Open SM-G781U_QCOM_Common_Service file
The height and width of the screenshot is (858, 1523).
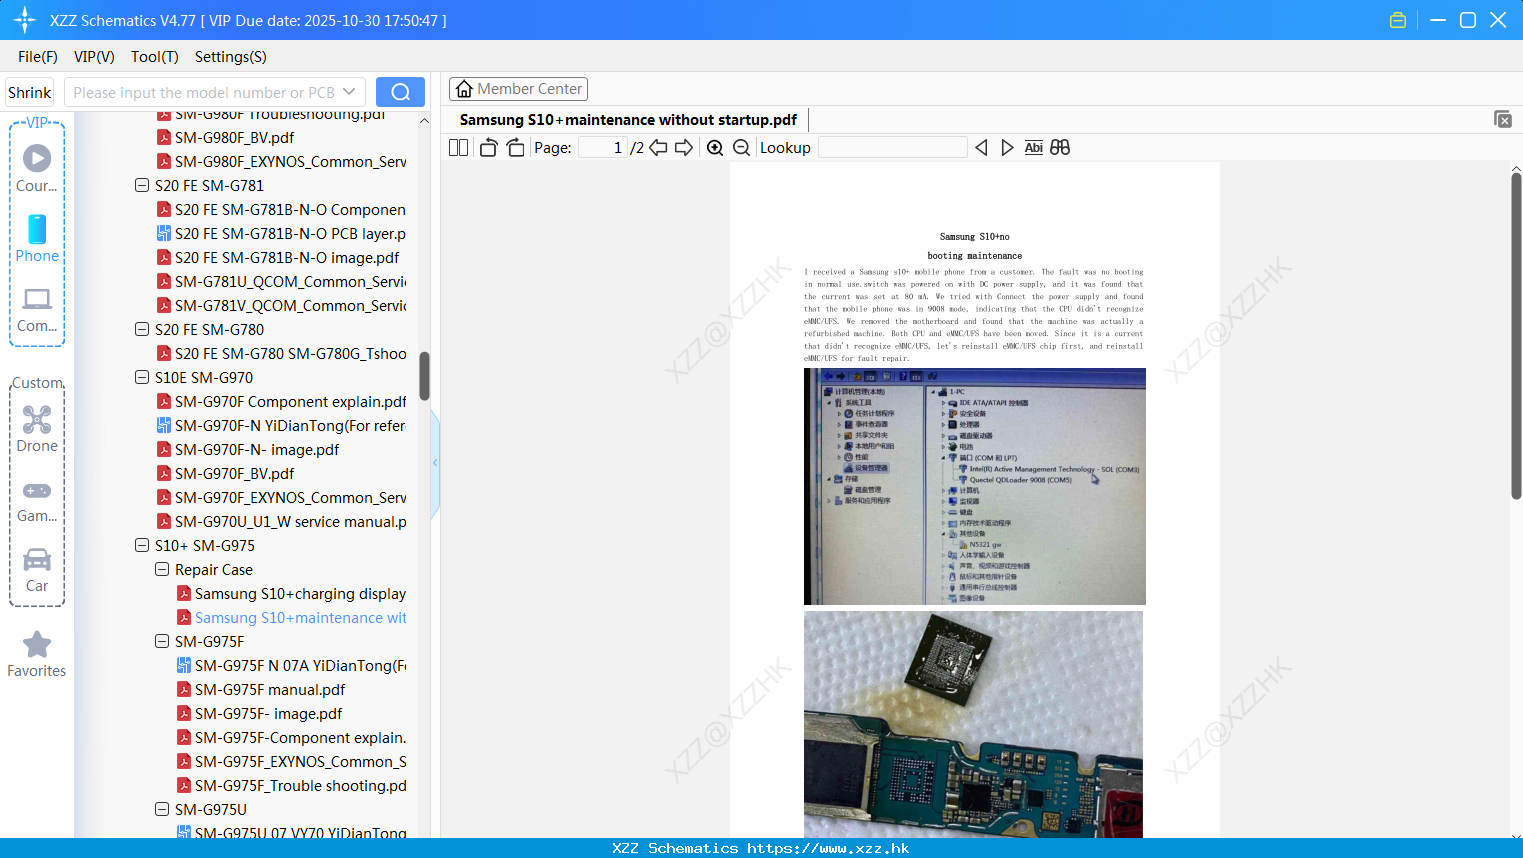(290, 281)
